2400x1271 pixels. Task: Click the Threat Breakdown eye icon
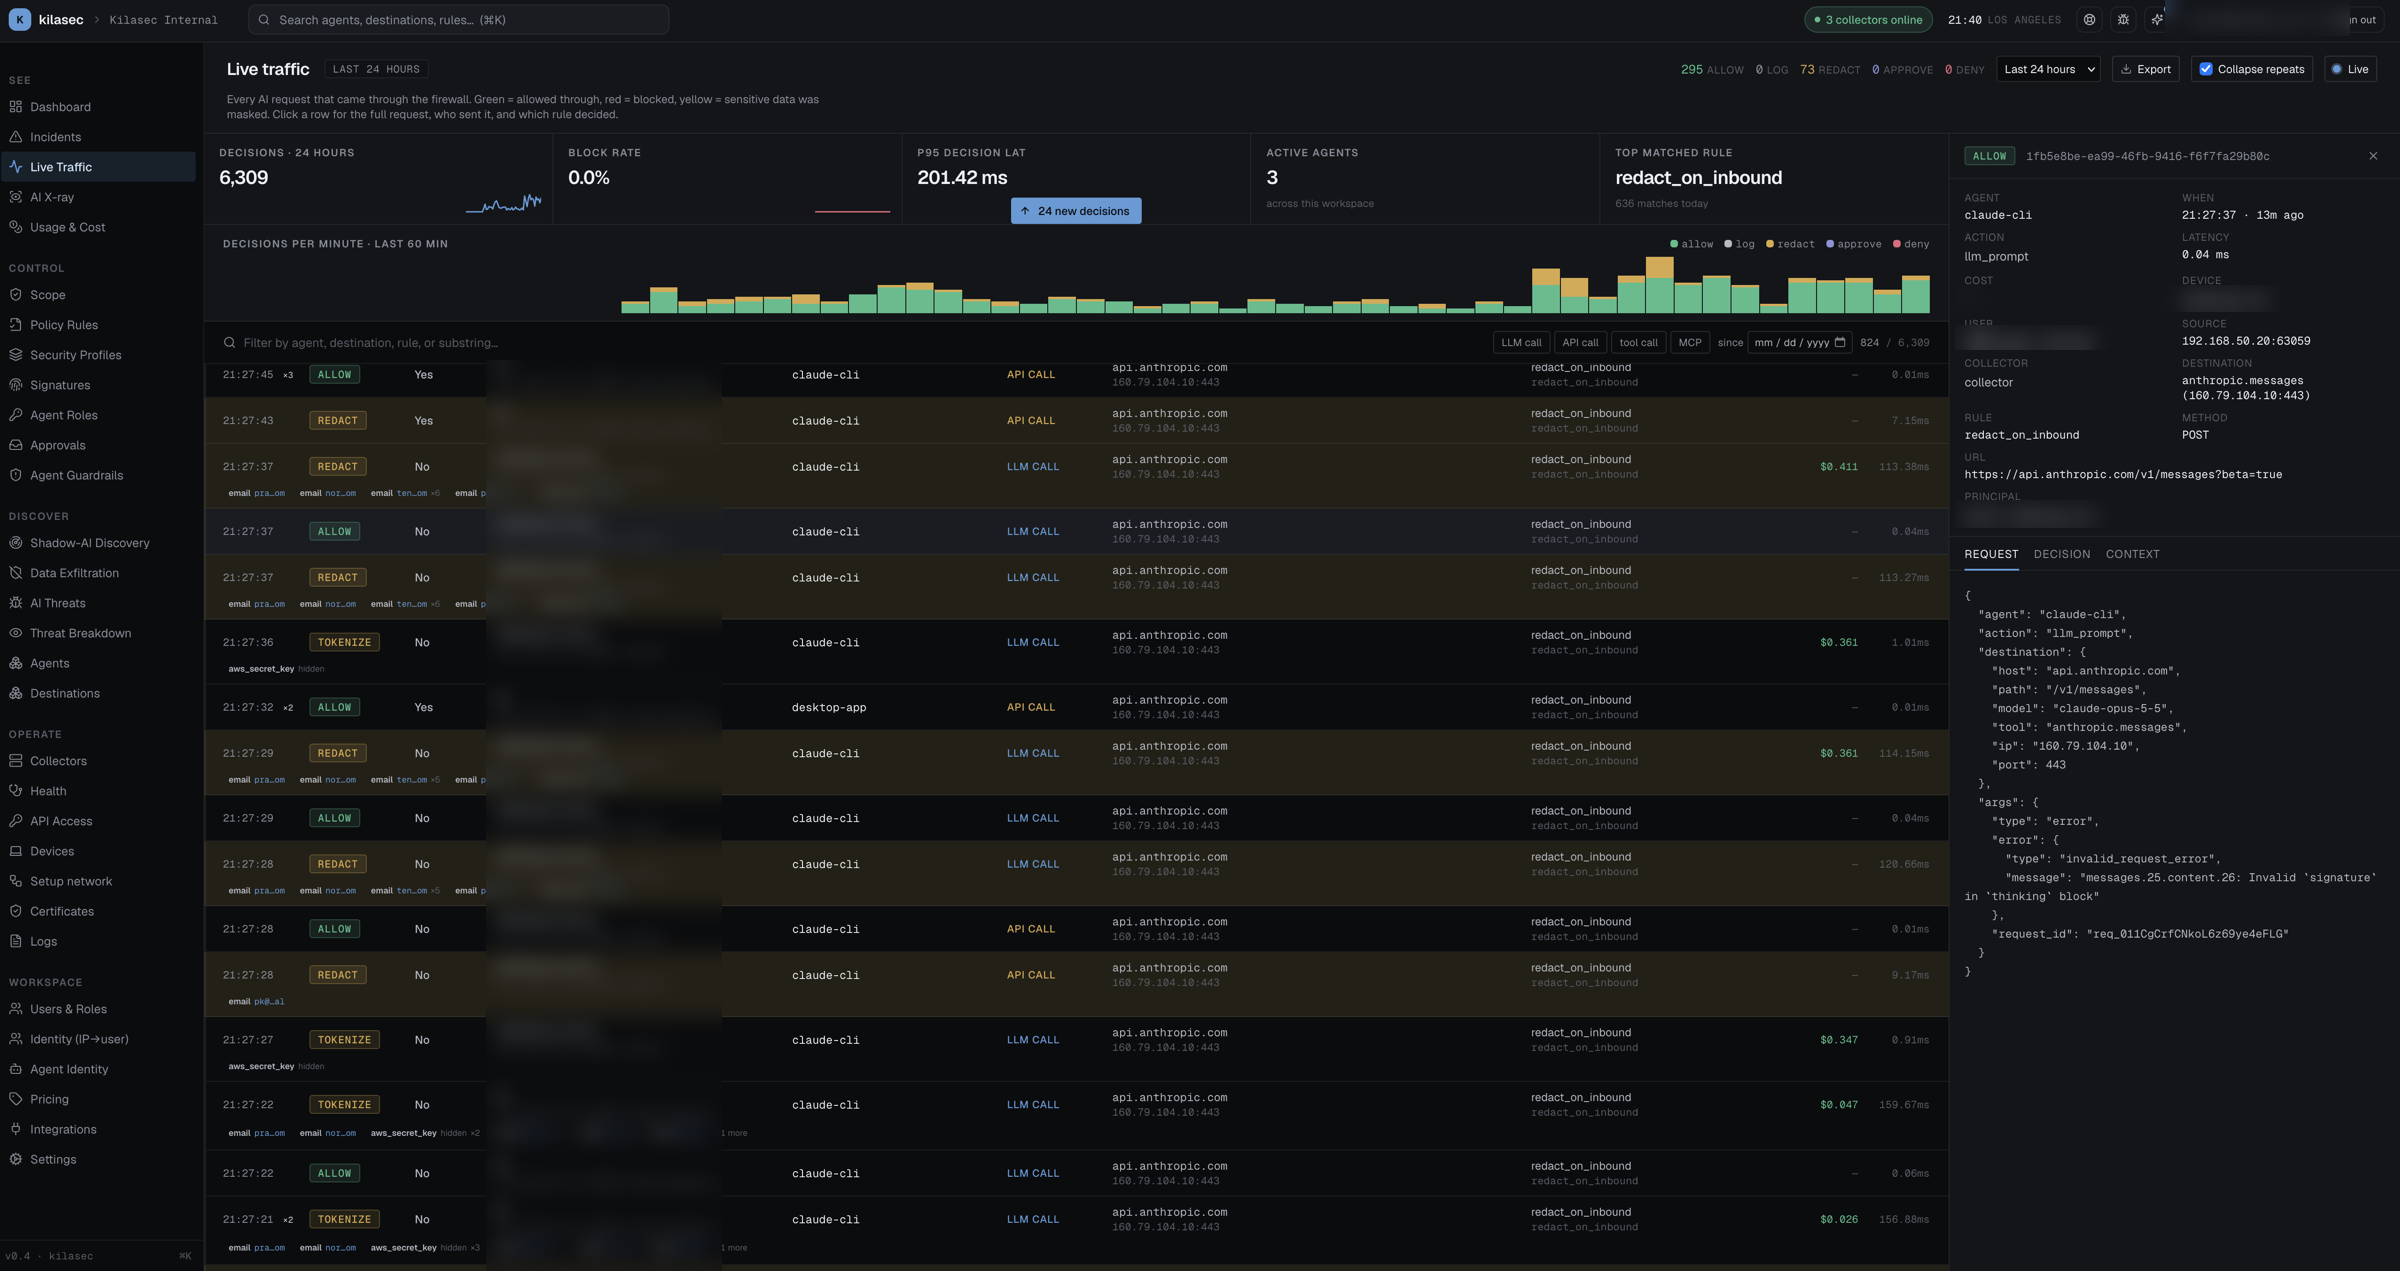coord(16,633)
